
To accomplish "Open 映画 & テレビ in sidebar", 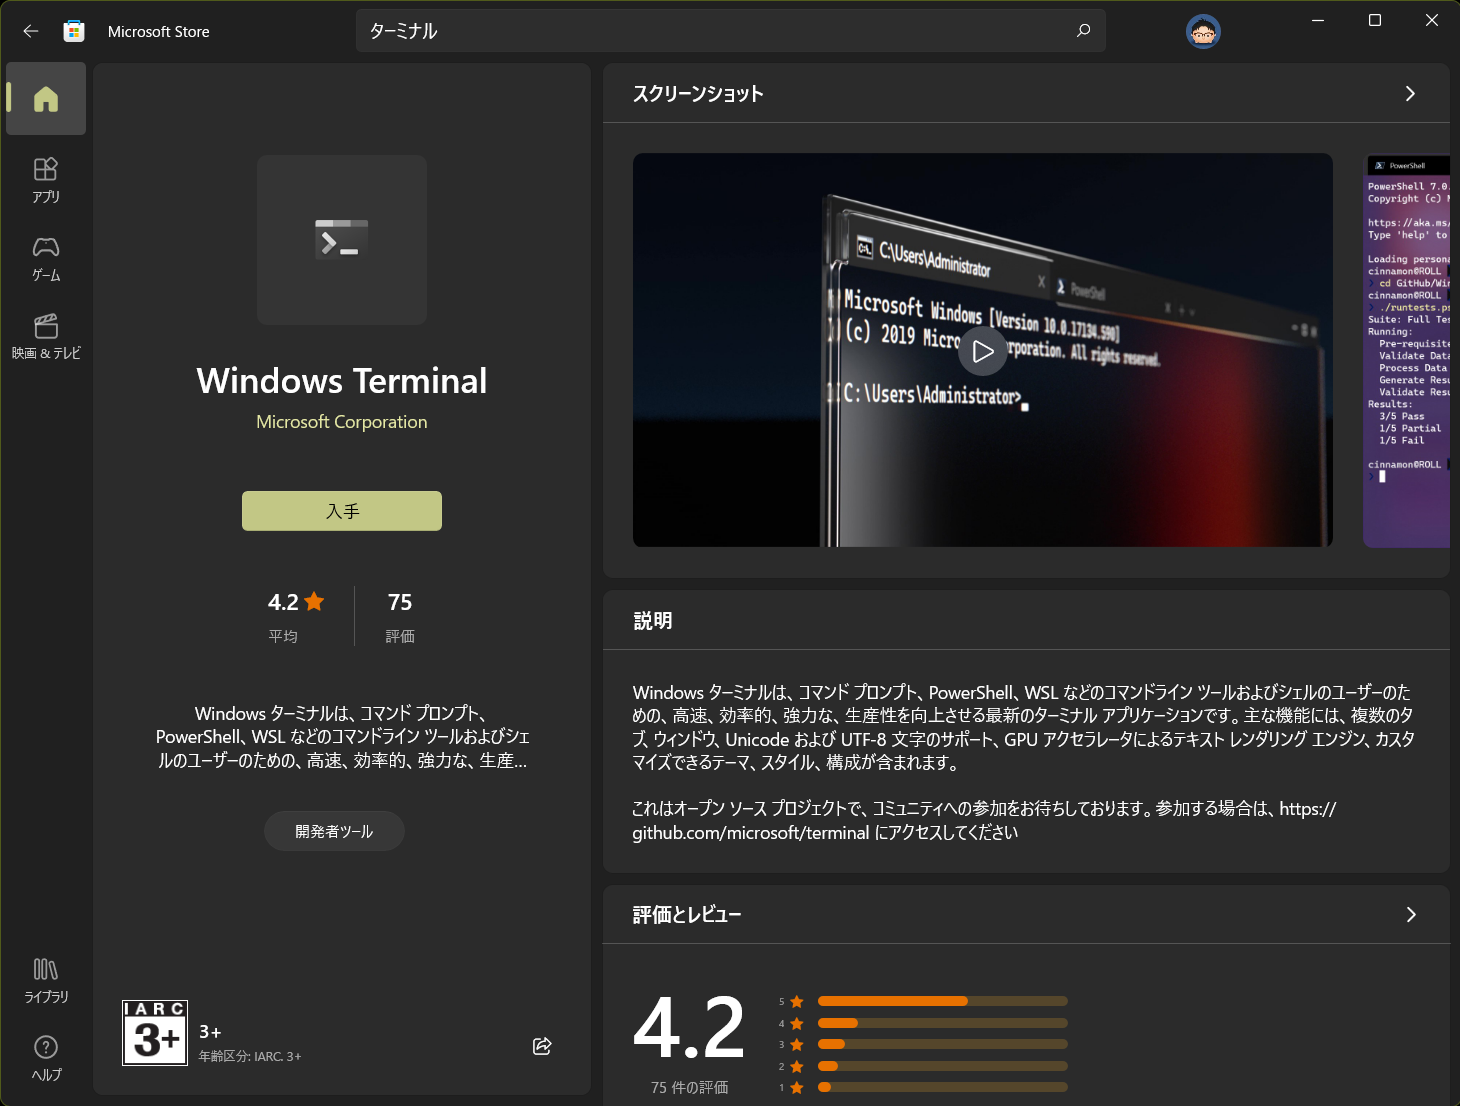I will [46, 336].
